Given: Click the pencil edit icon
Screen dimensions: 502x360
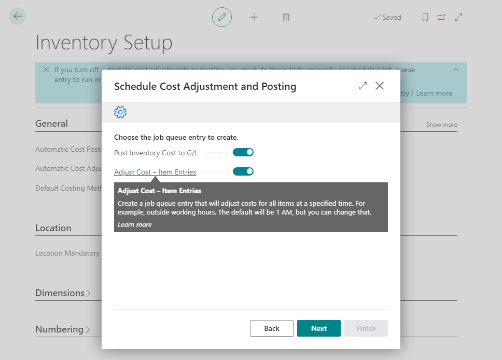Looking at the screenshot, I should click(222, 17).
